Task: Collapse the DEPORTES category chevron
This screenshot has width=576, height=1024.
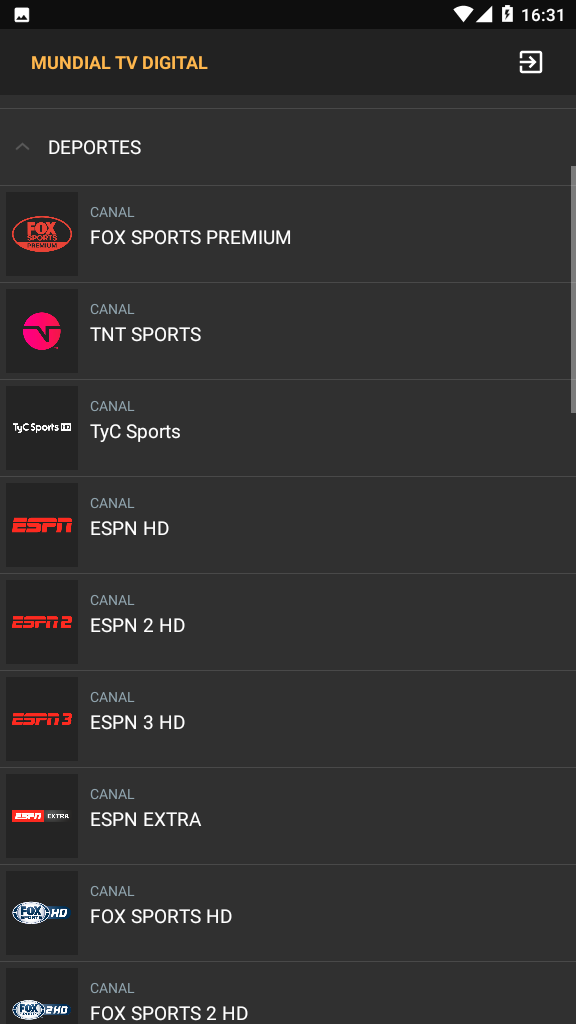Action: (23, 147)
